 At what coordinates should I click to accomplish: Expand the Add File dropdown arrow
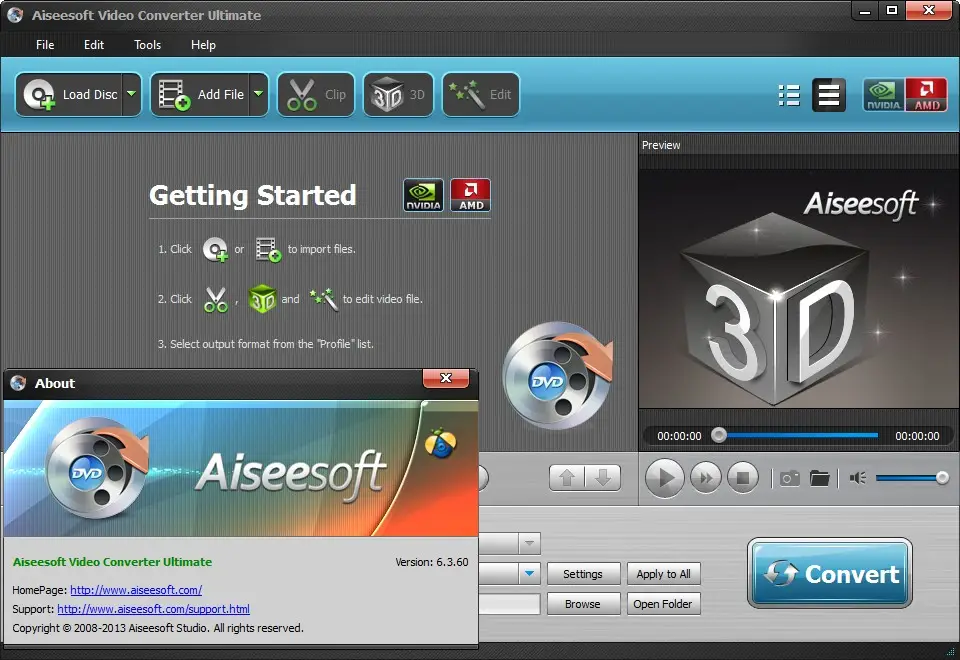(x=258, y=94)
